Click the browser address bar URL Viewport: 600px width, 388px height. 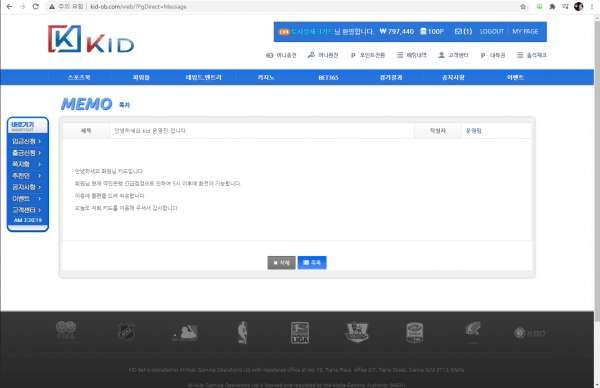(x=139, y=7)
